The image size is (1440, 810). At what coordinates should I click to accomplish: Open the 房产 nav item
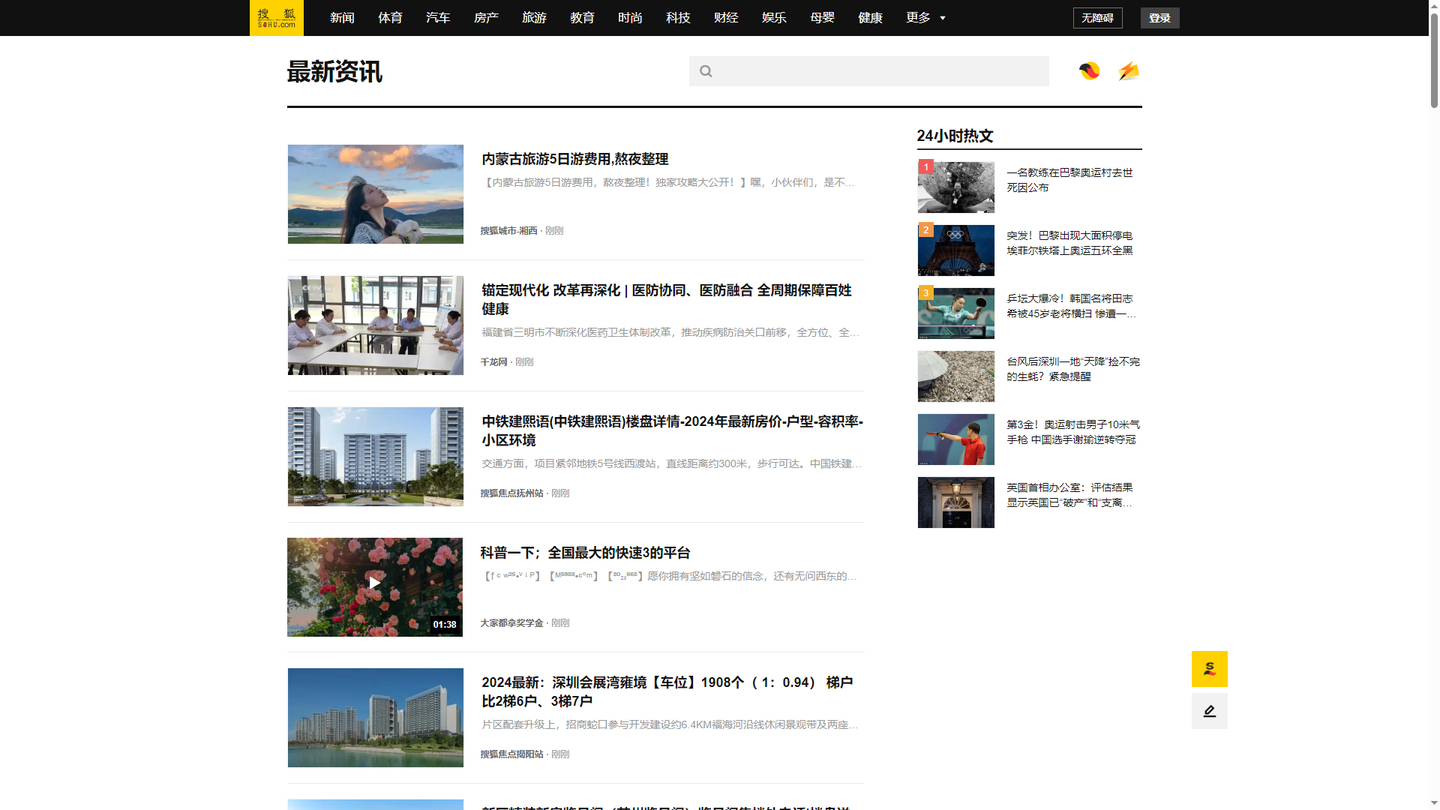coord(486,18)
